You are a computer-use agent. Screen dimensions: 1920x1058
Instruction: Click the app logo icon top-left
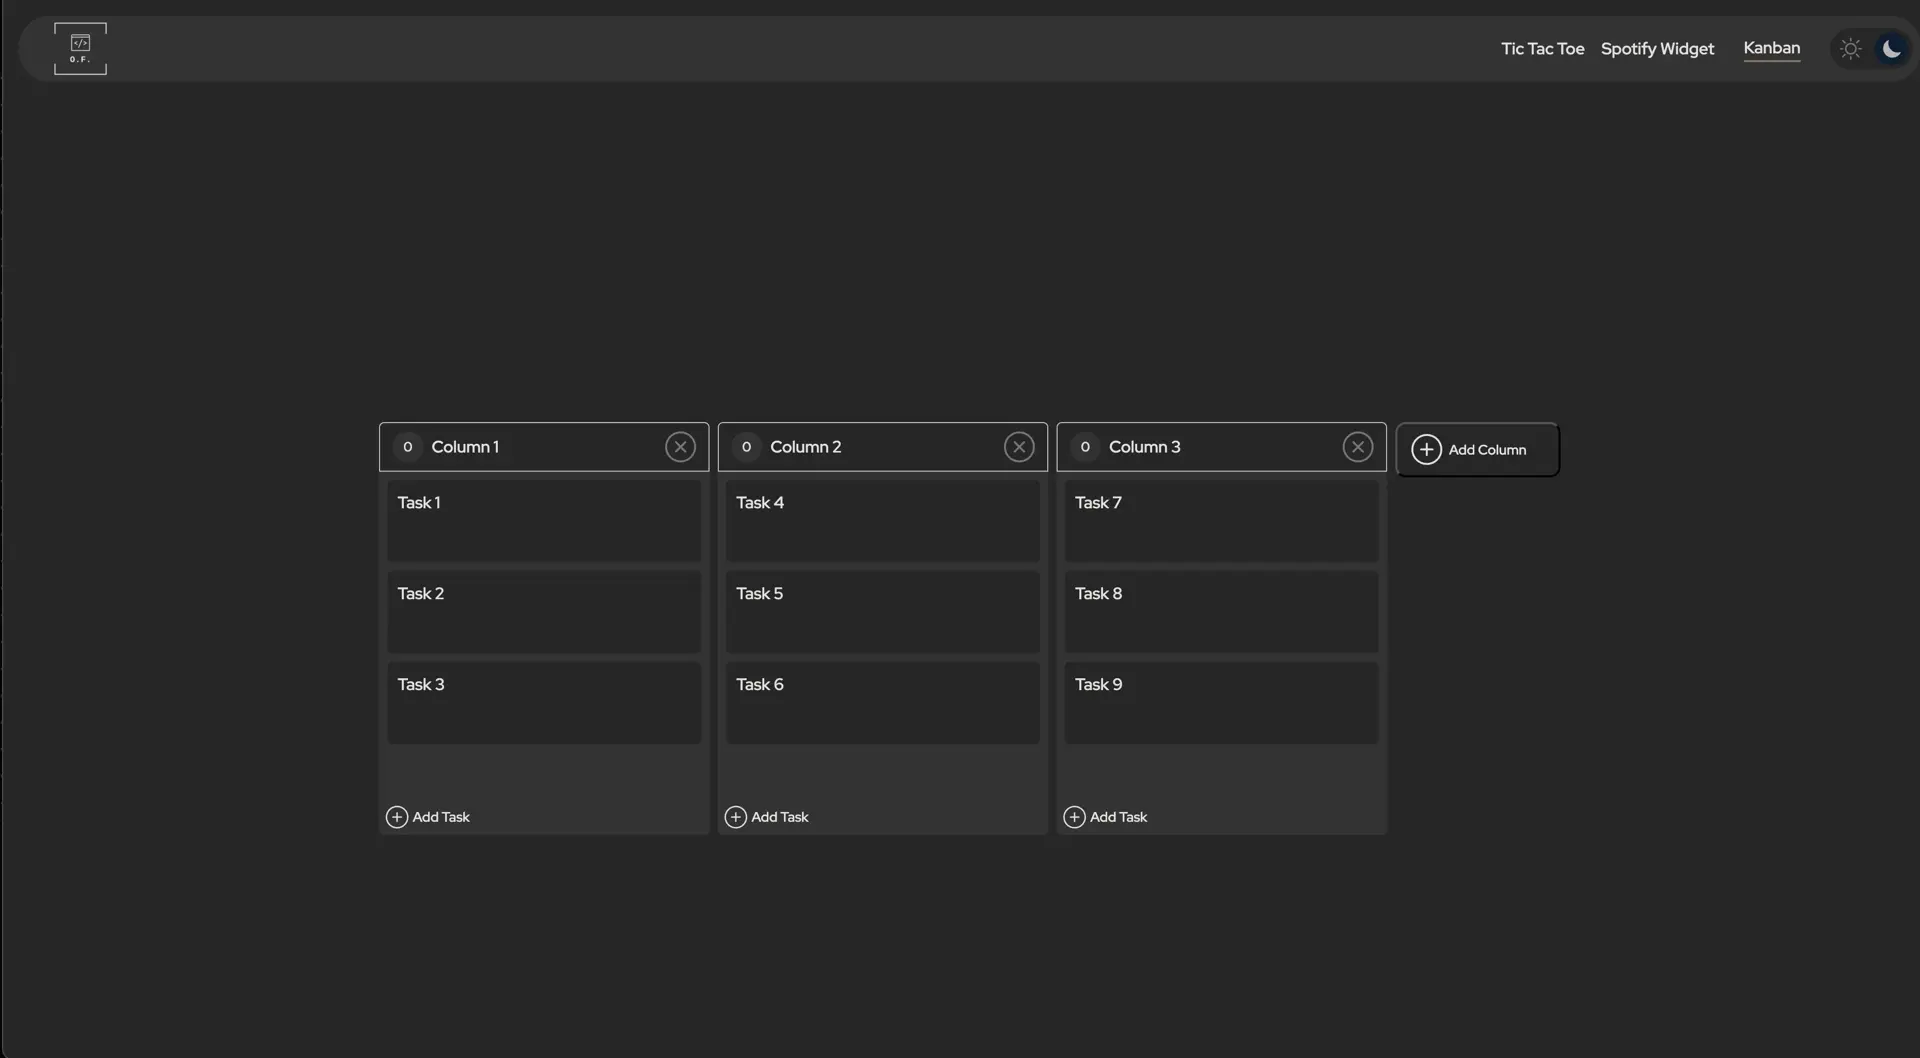click(x=80, y=47)
